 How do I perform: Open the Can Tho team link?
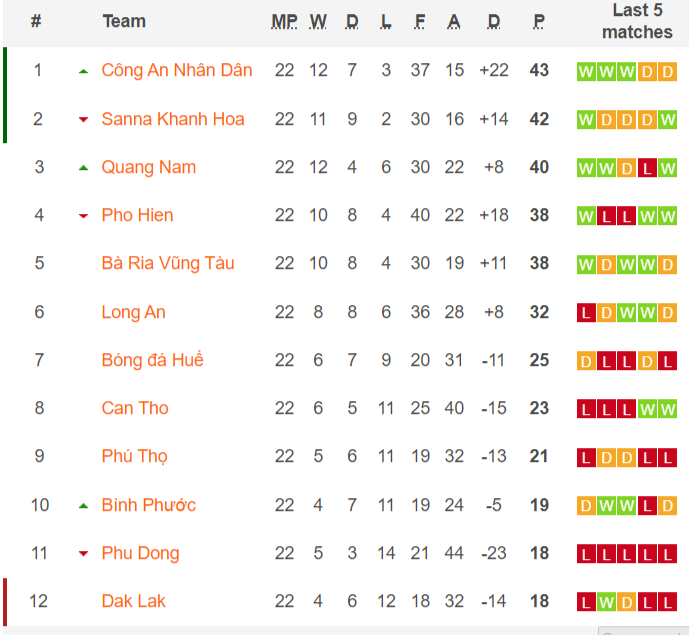tap(135, 408)
